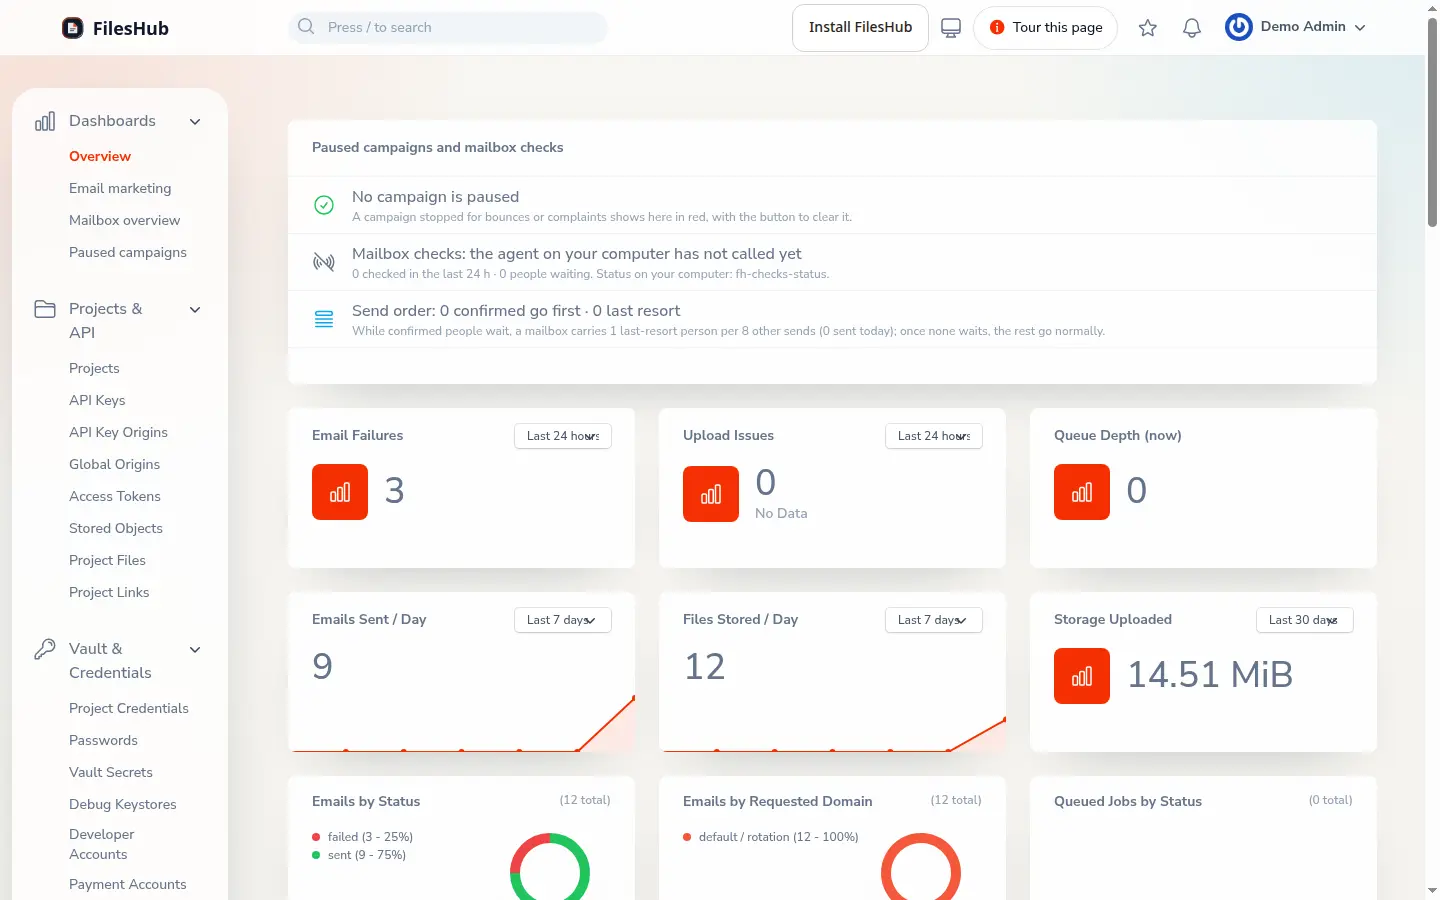Screen dimensions: 1440x900
Task: Open notifications bell
Action: (1192, 28)
